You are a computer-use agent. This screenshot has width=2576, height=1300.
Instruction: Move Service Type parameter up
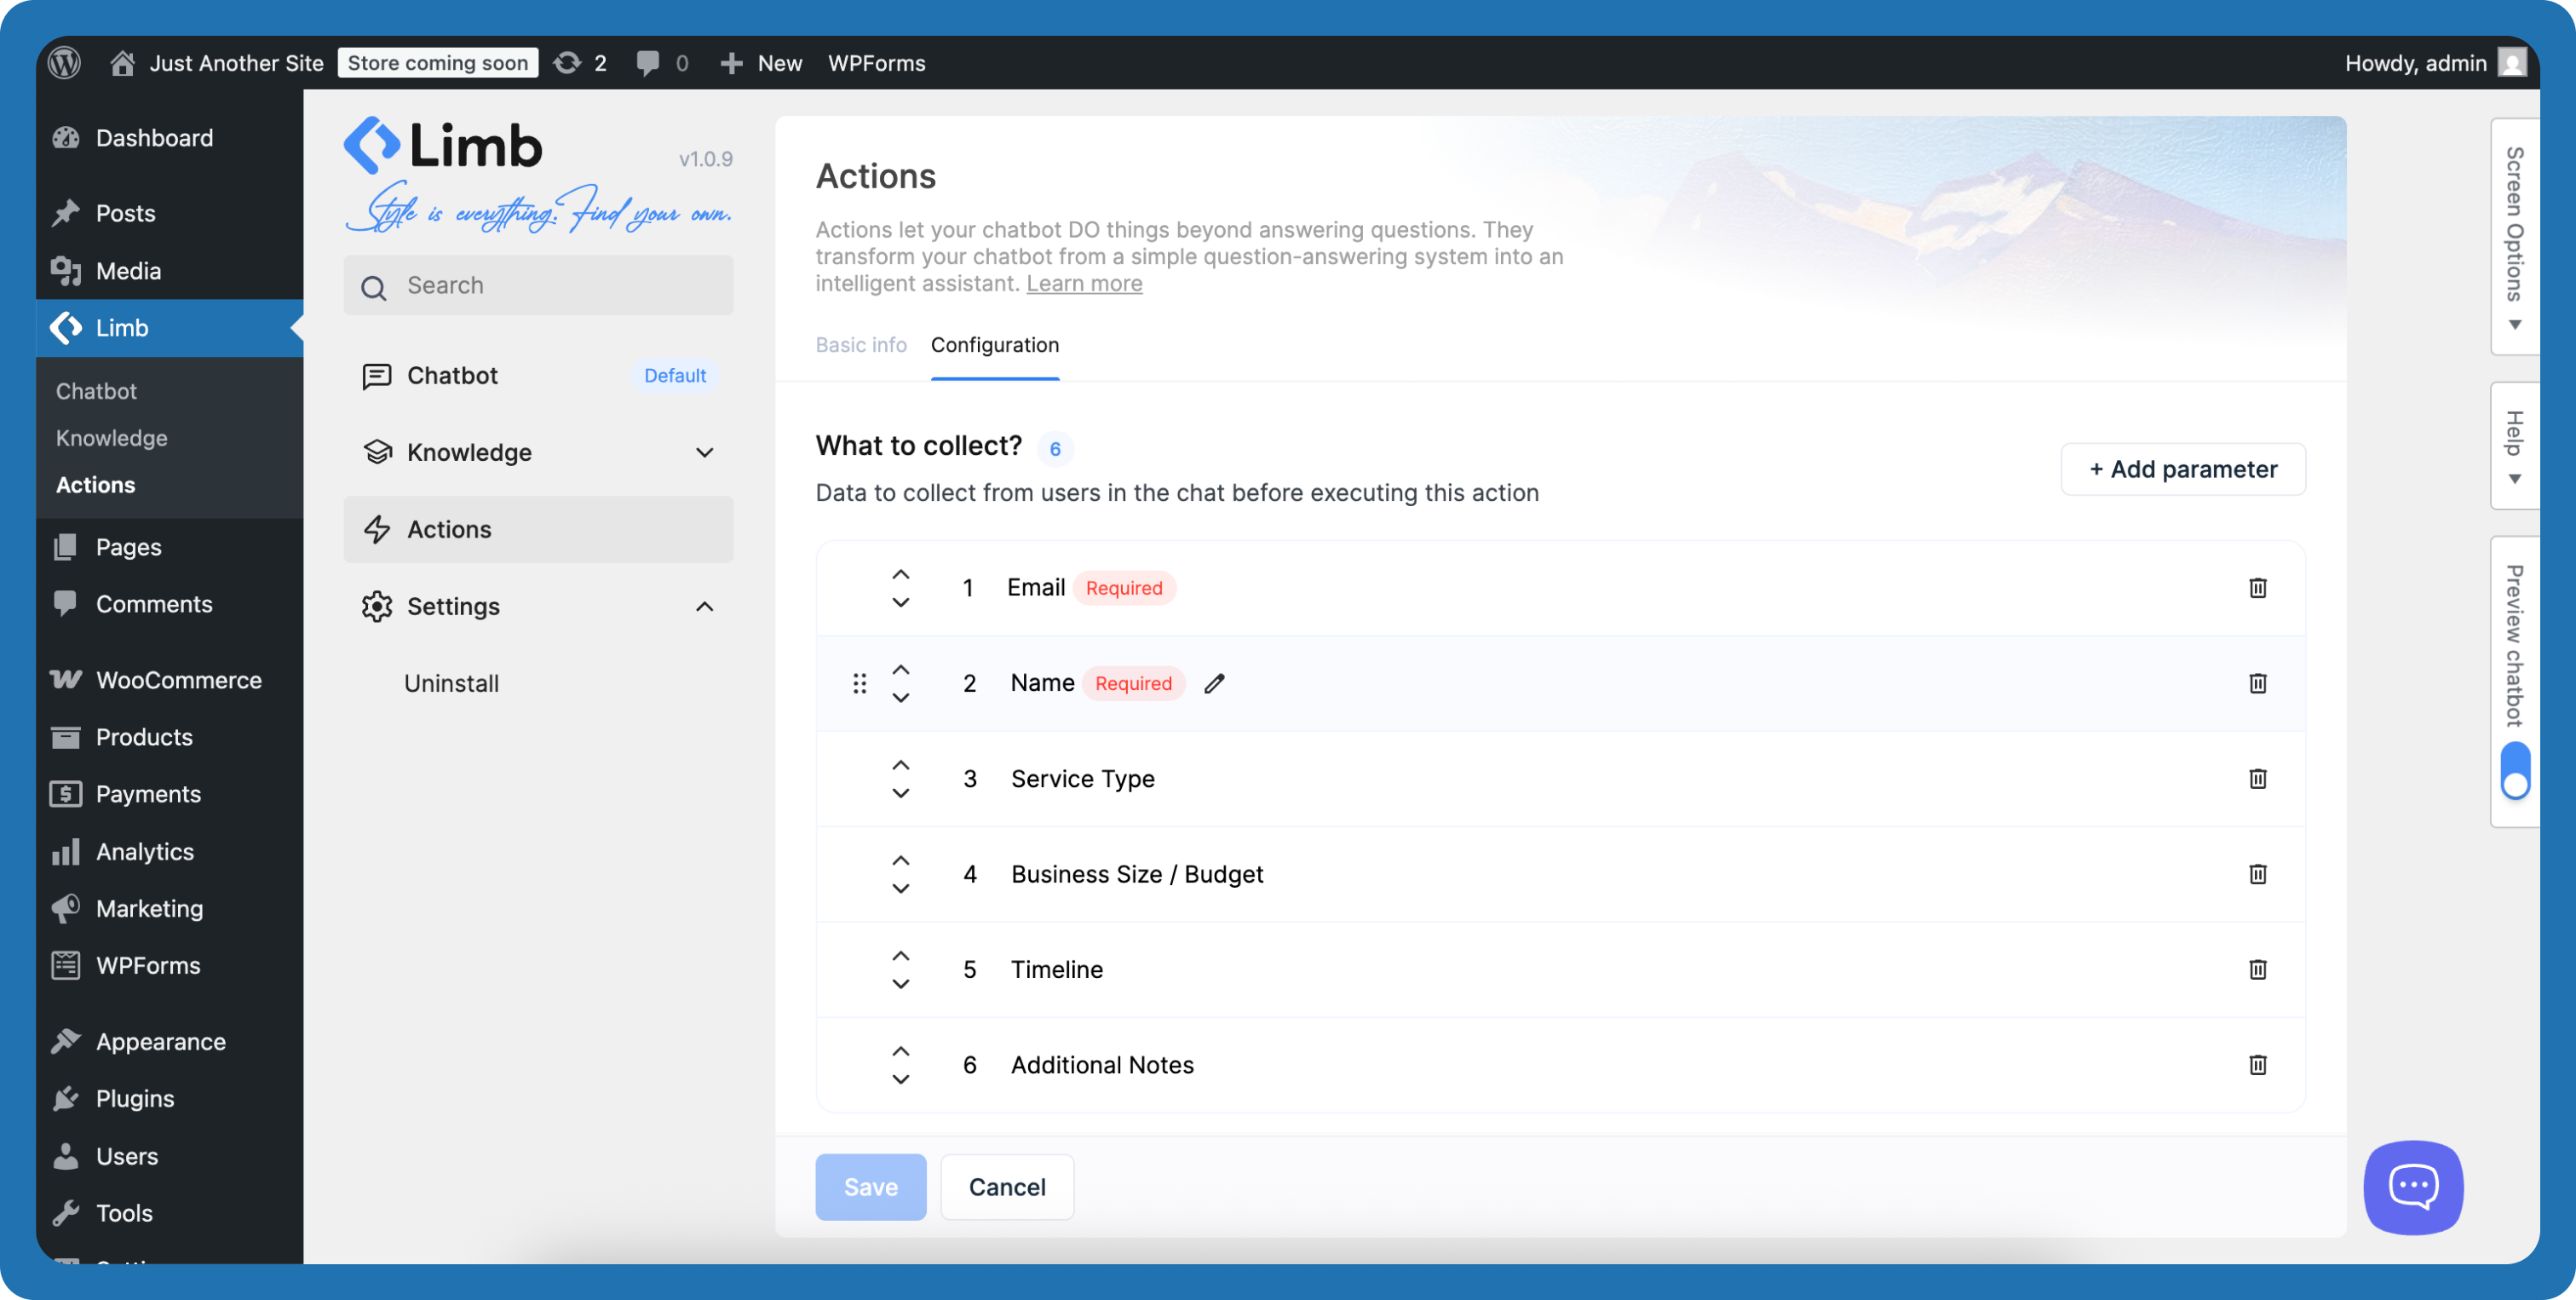point(900,765)
